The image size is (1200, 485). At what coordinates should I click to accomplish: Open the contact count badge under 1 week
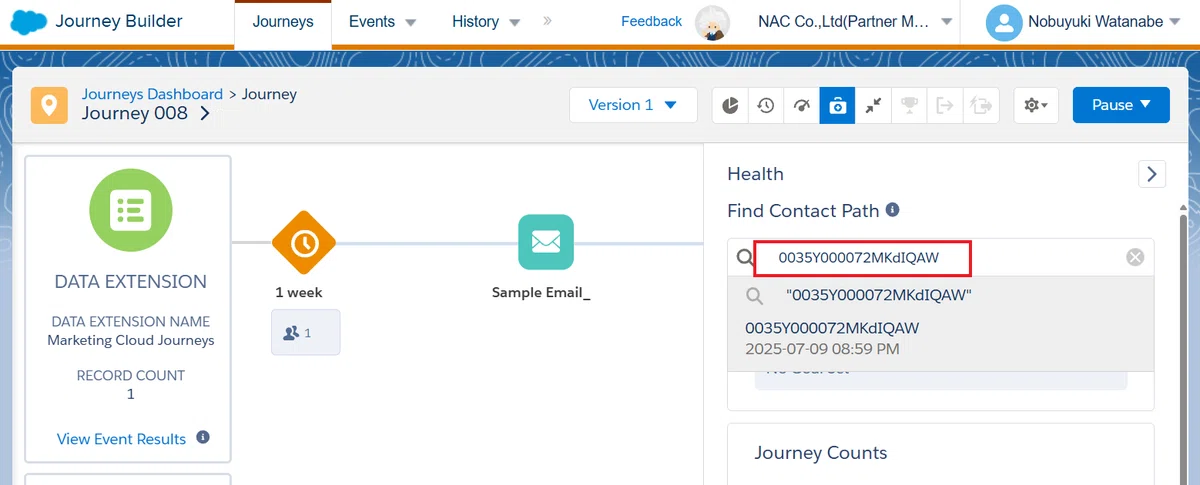pos(306,332)
